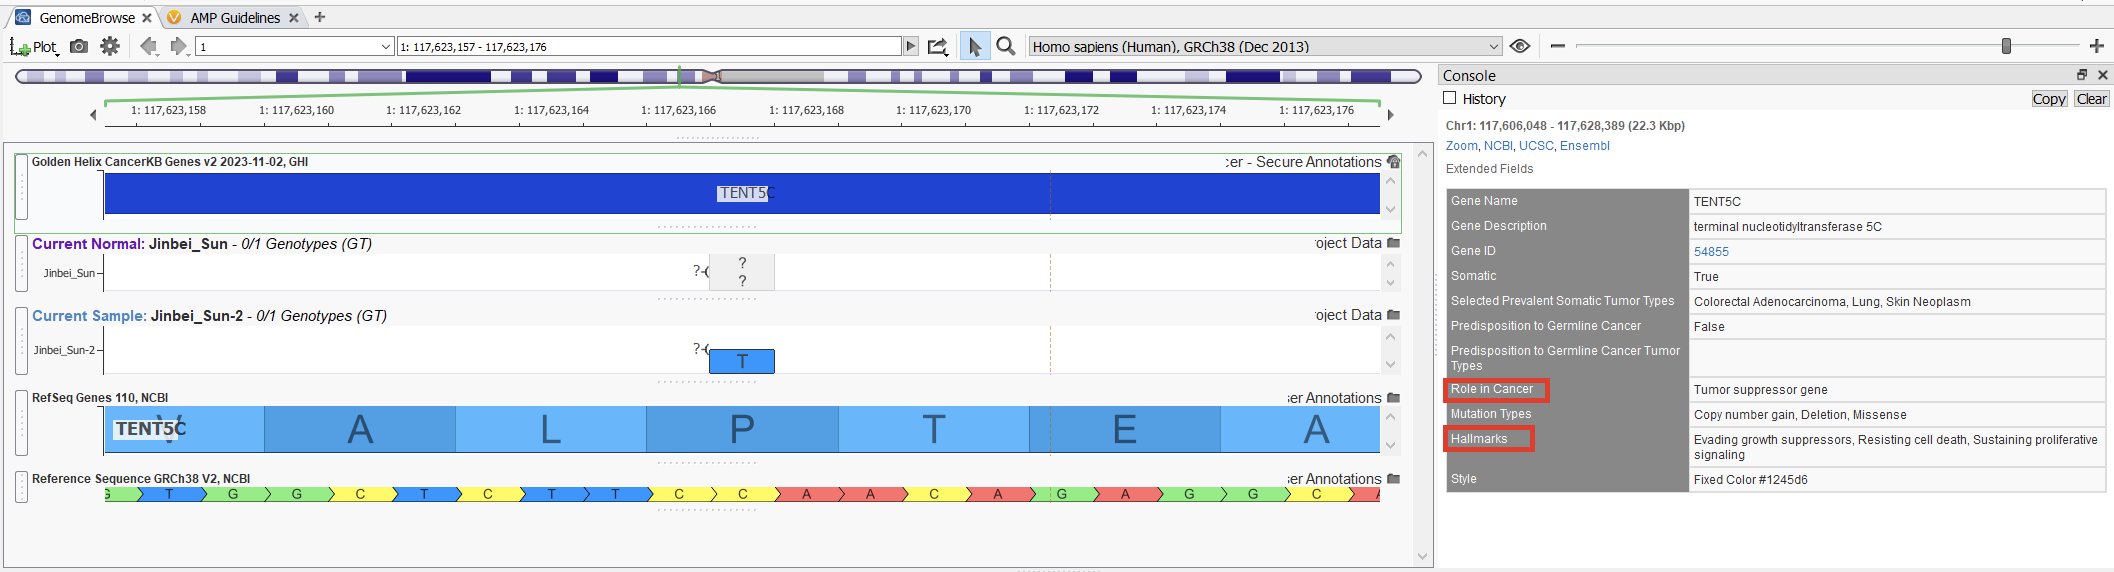Click the 'Role in Cancer' field label
This screenshot has width=2114, height=572.
[x=1492, y=389]
